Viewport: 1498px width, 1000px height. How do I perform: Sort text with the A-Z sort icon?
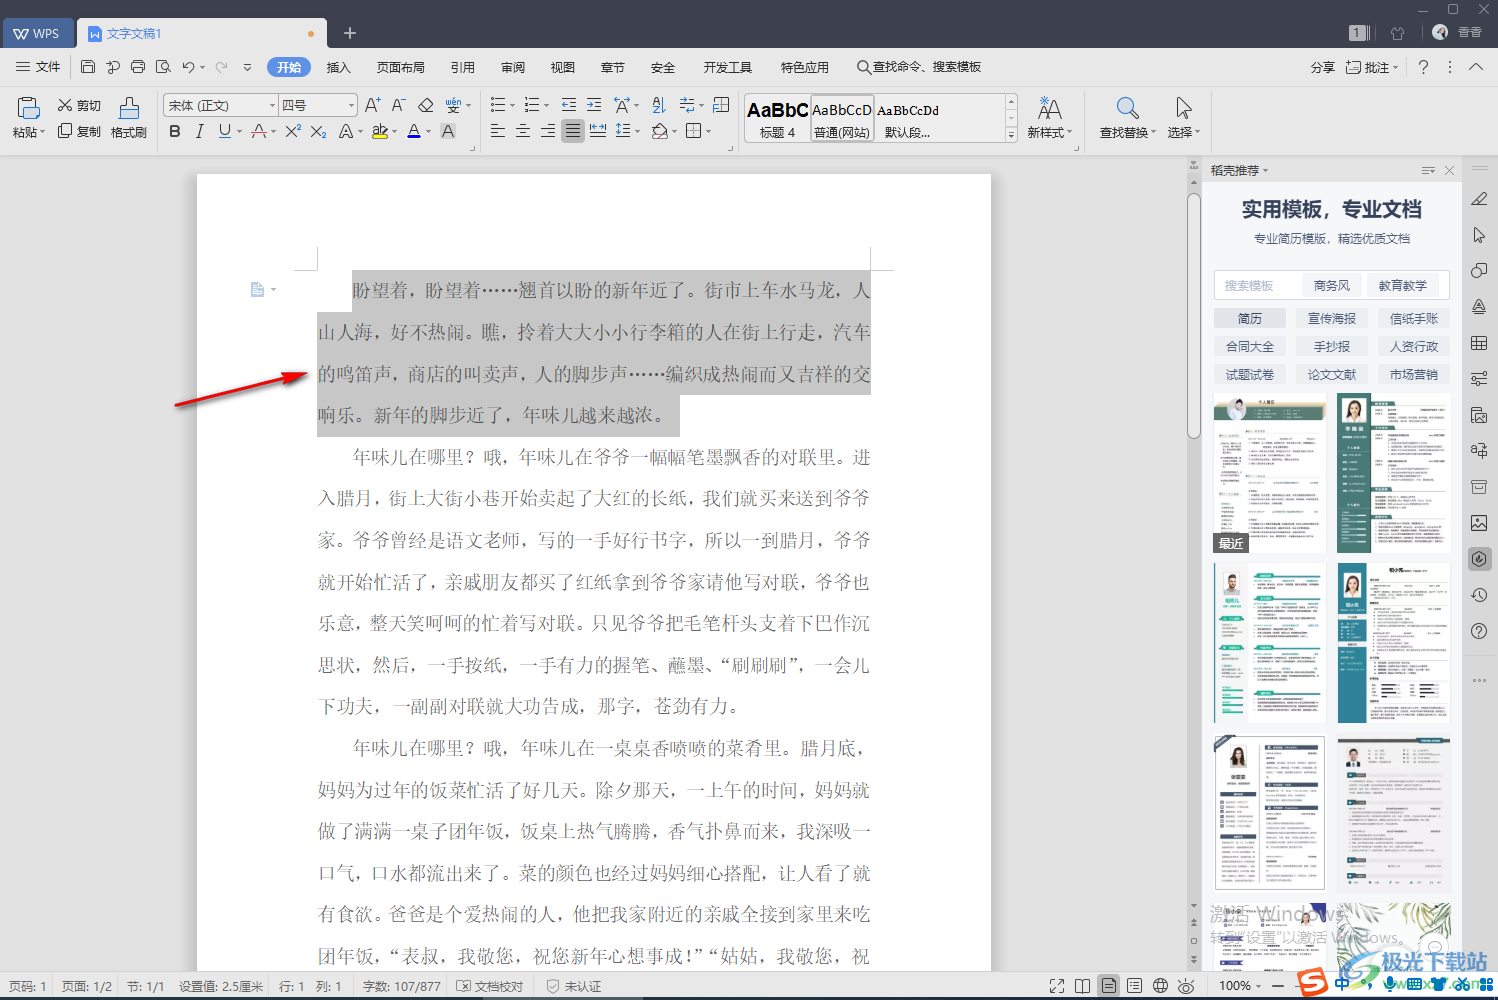(x=658, y=105)
